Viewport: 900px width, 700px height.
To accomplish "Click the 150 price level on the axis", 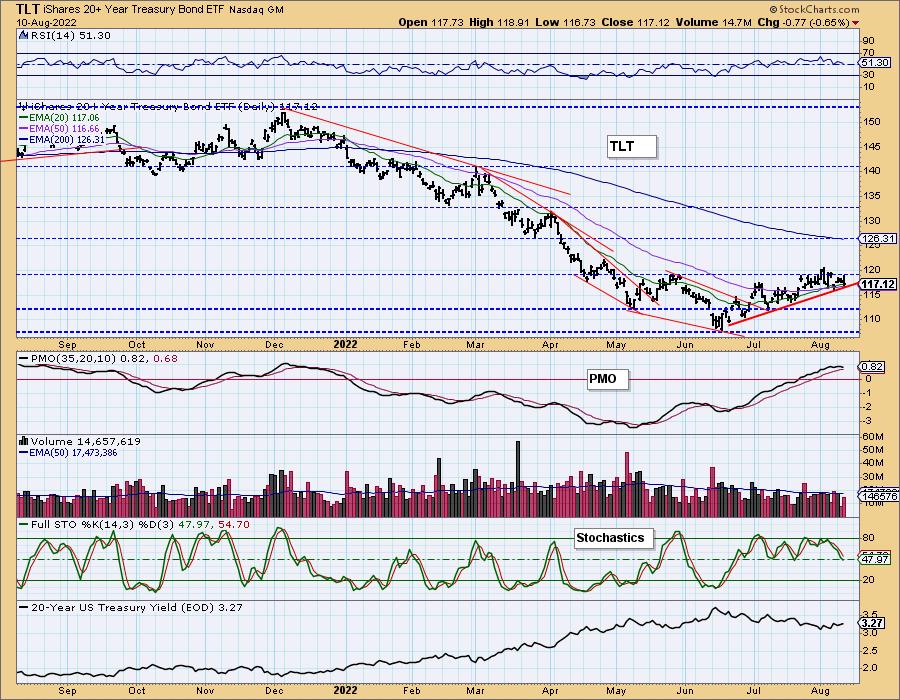I will click(872, 122).
